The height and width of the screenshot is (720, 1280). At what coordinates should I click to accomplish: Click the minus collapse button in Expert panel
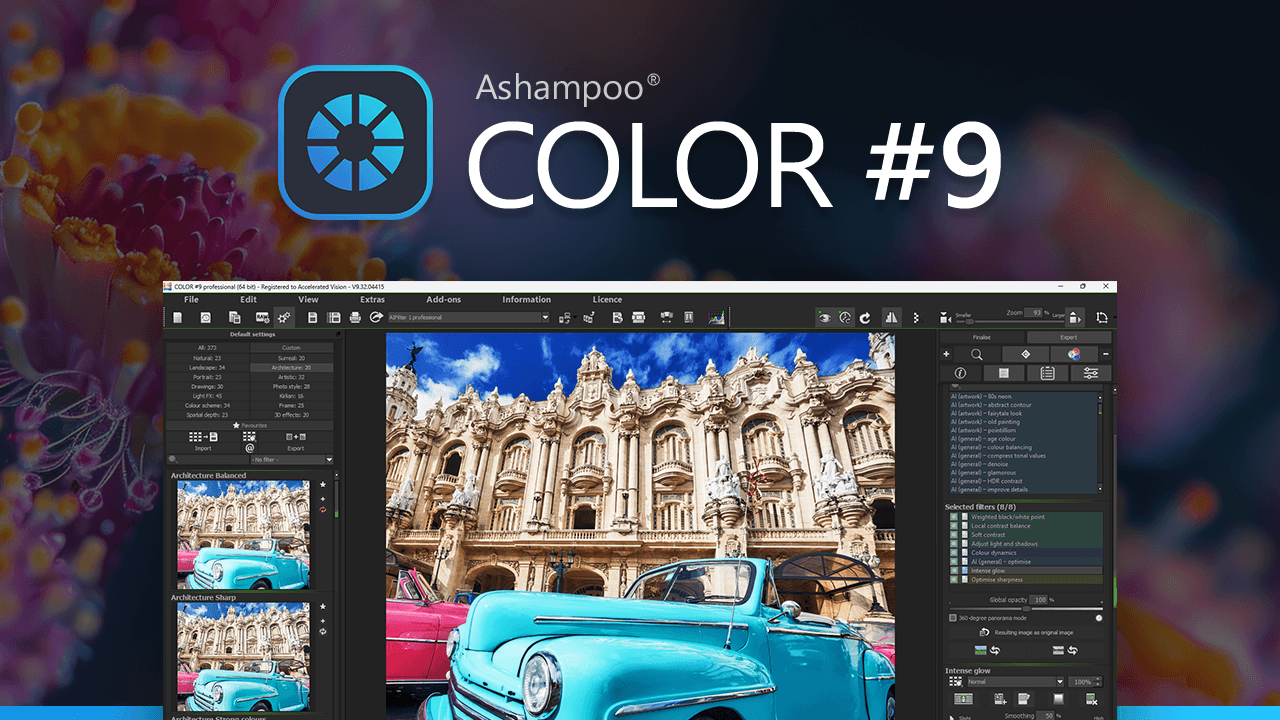[1105, 354]
